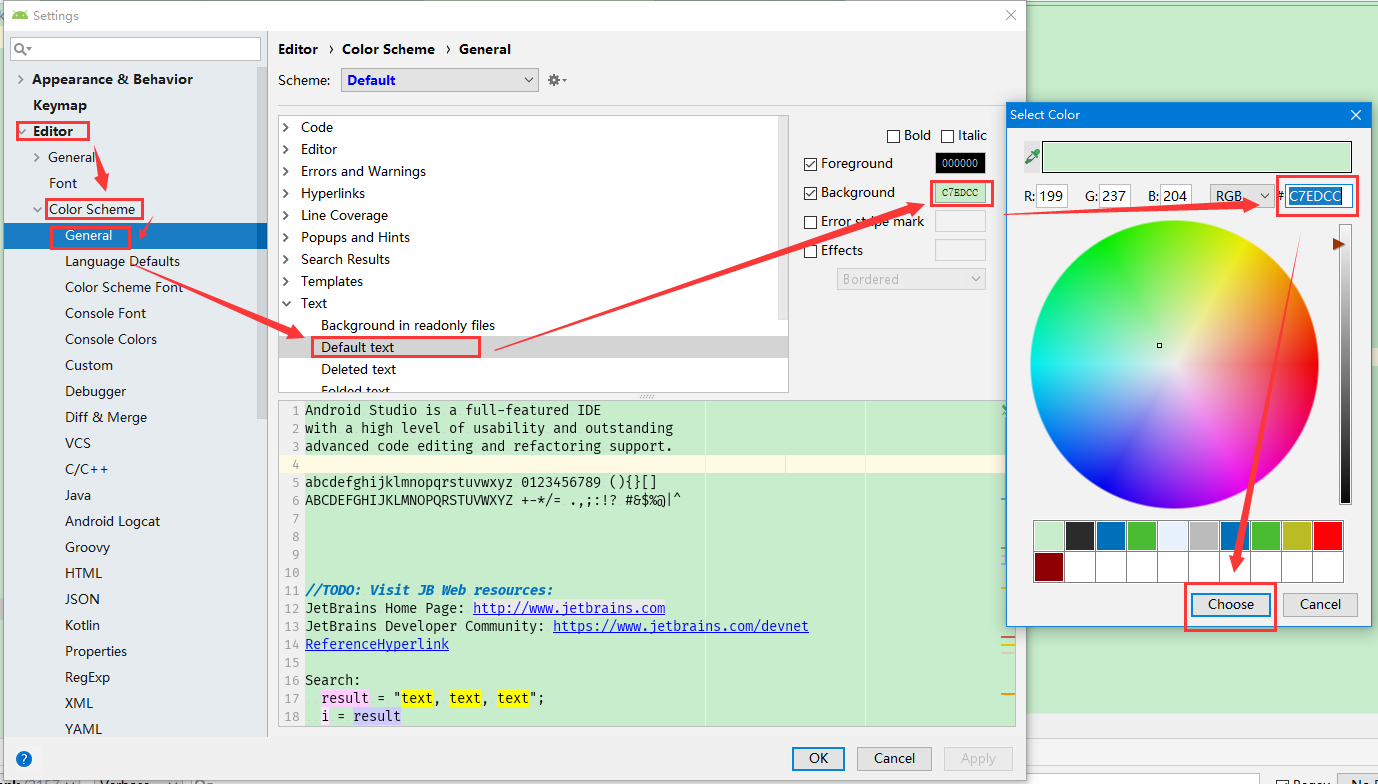
Task: Expand Appearance & Behavior section
Action: coord(20,79)
